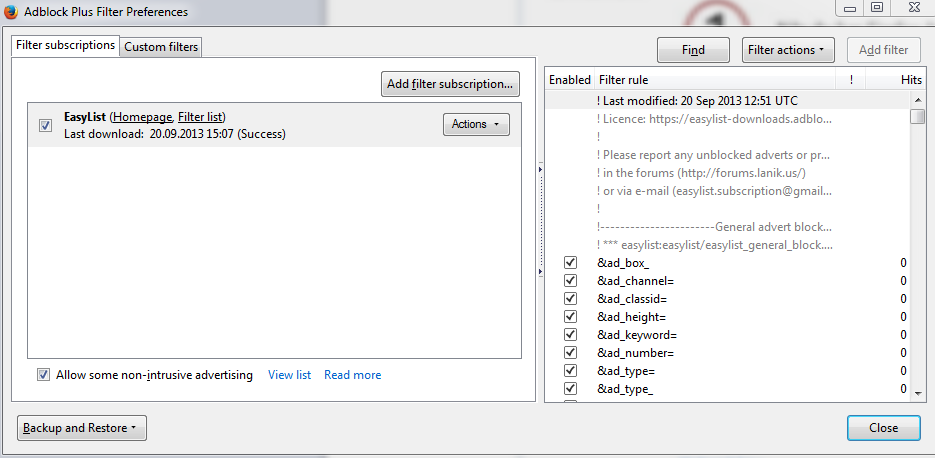Select the 'General advert block' separator row
The height and width of the screenshot is (458, 935).
(727, 227)
